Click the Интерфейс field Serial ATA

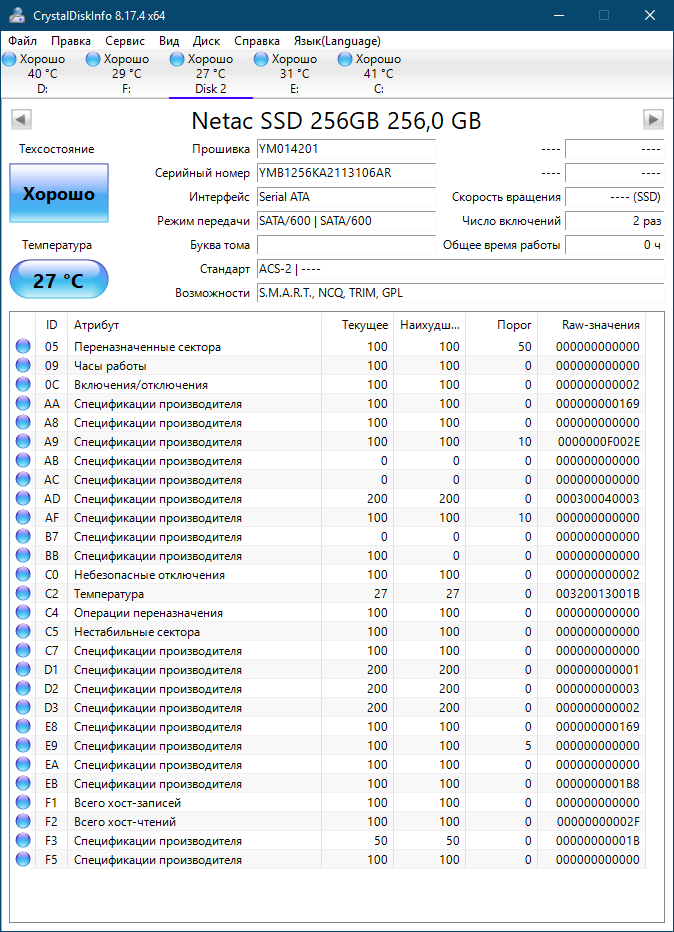click(347, 197)
